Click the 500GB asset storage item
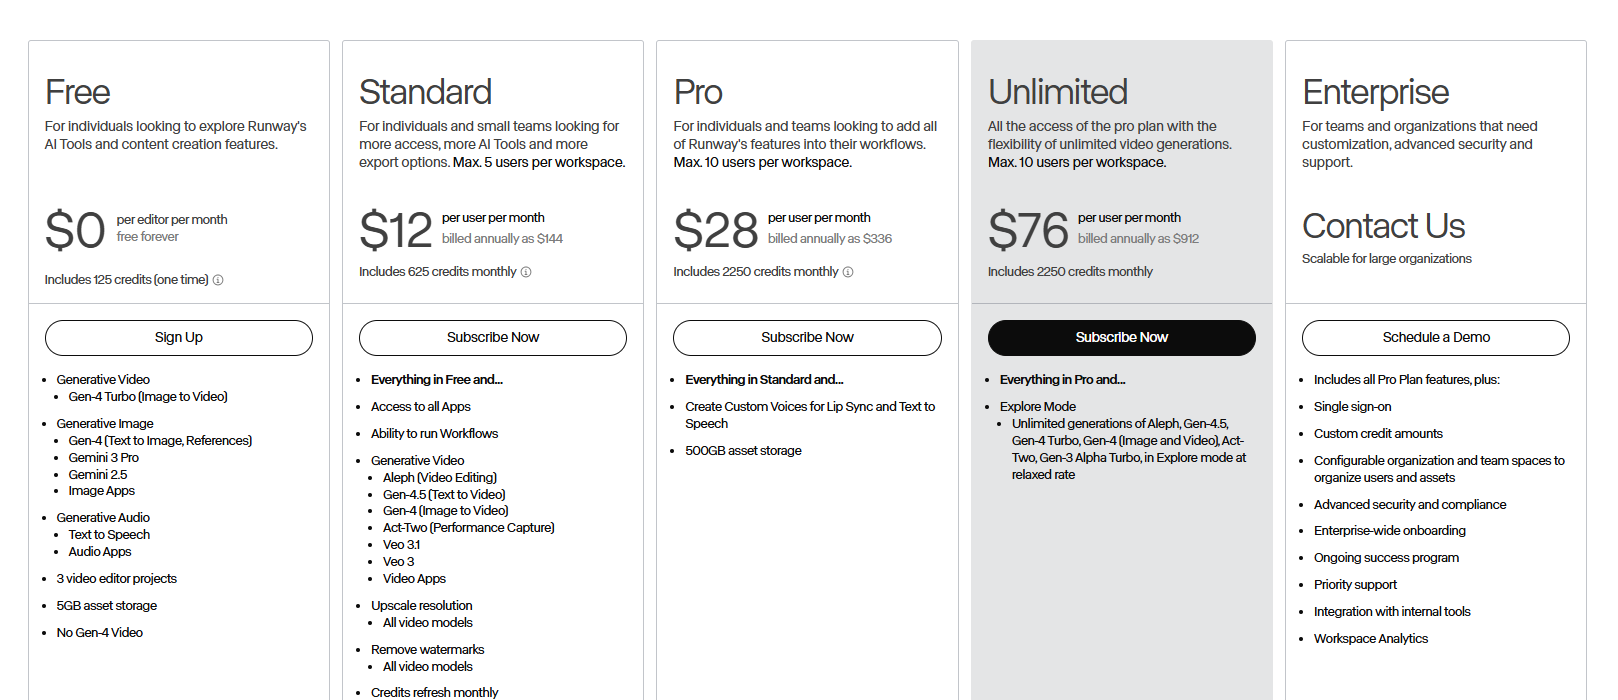Viewport: 1618px width, 700px height. [743, 451]
